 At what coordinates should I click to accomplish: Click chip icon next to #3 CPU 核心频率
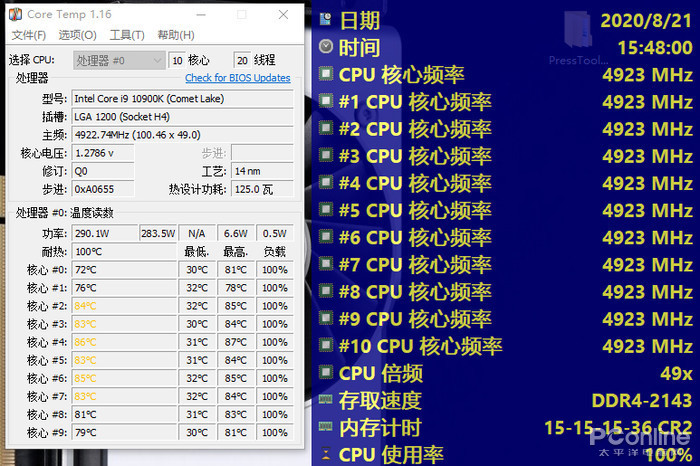coord(326,155)
